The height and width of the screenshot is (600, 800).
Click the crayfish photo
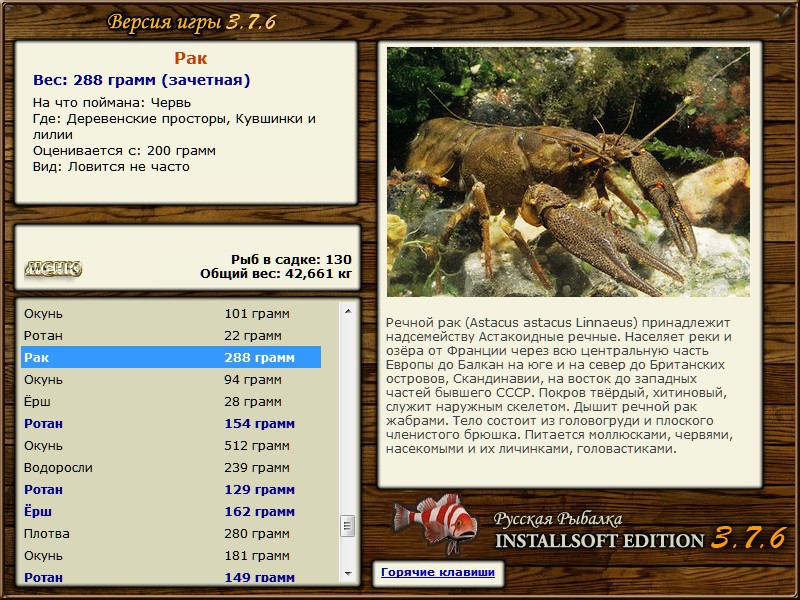point(568,172)
